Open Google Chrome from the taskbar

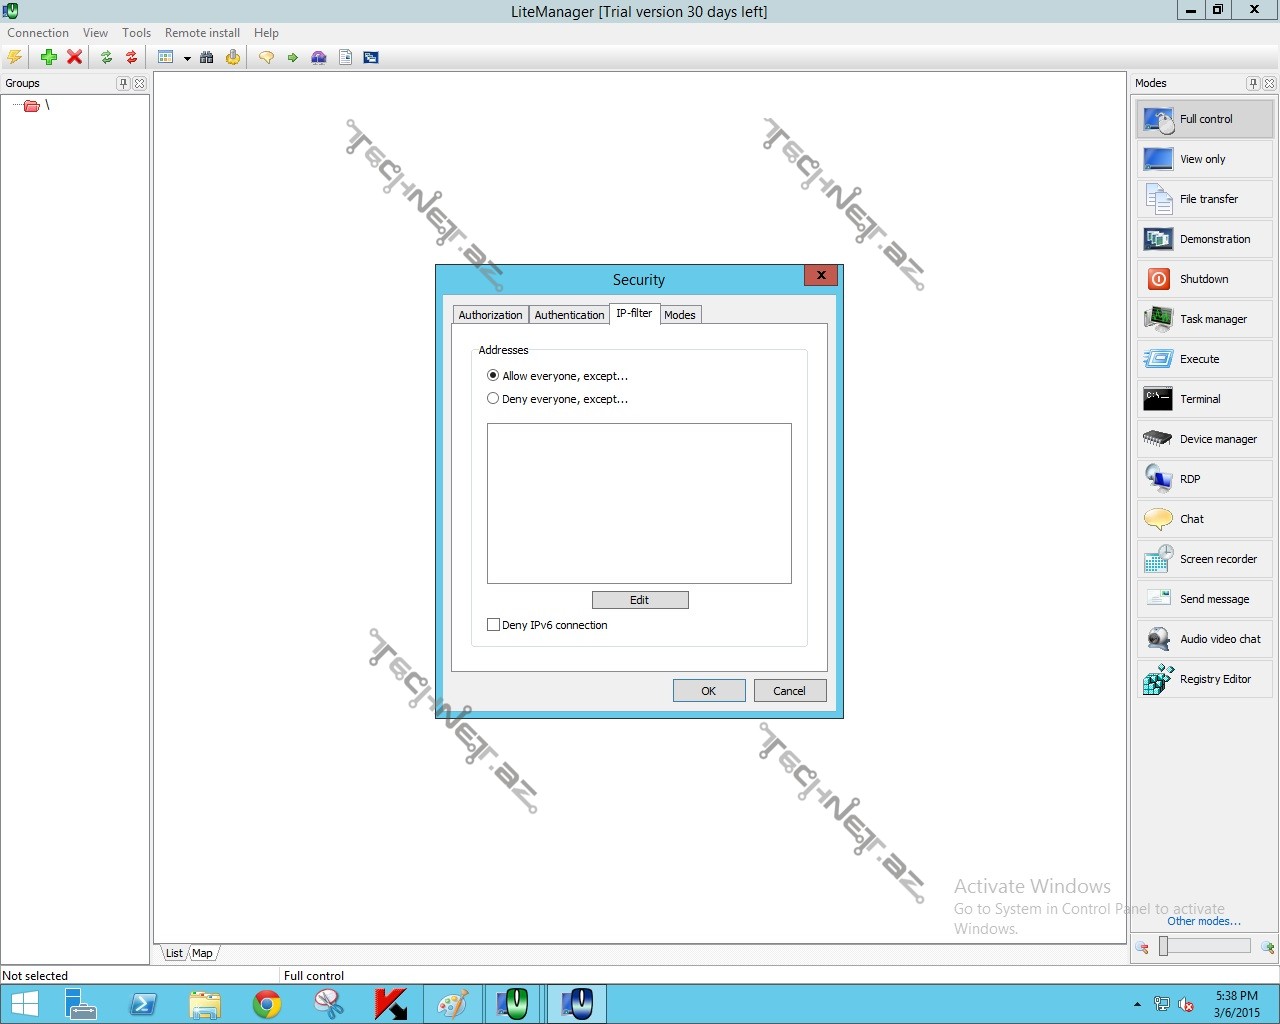tap(267, 1004)
